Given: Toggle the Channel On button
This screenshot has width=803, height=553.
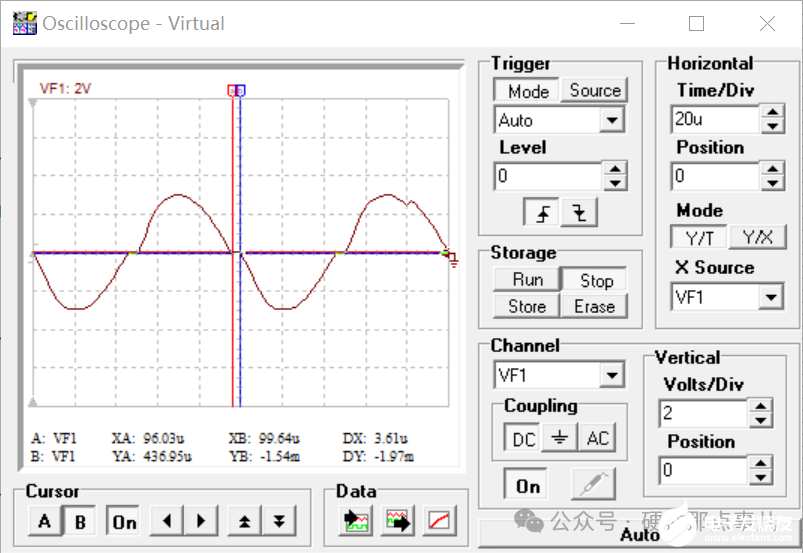Looking at the screenshot, I should (x=527, y=485).
